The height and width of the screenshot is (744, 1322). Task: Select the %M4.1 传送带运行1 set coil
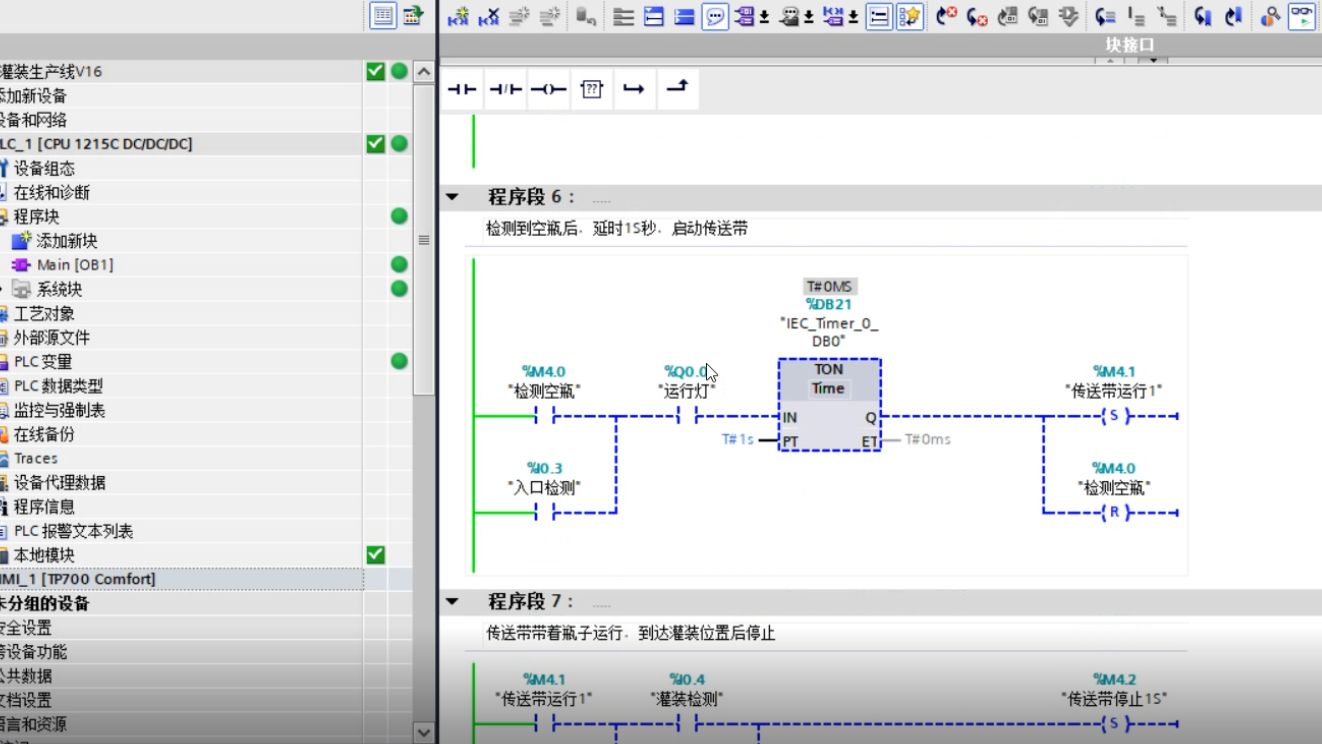(1114, 416)
